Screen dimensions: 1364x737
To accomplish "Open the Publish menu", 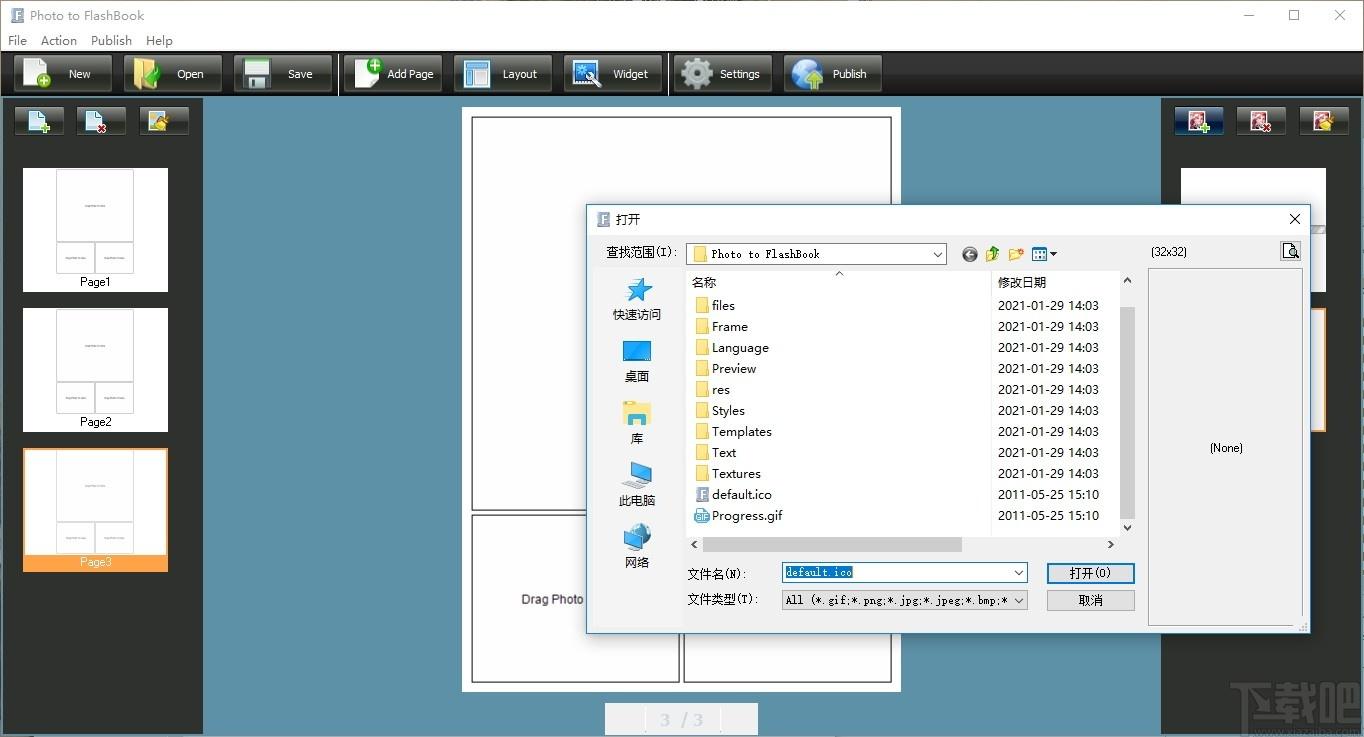I will point(111,40).
